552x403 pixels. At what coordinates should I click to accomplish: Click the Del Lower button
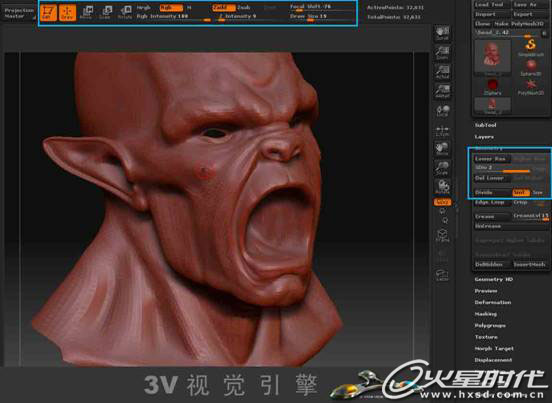coord(491,178)
